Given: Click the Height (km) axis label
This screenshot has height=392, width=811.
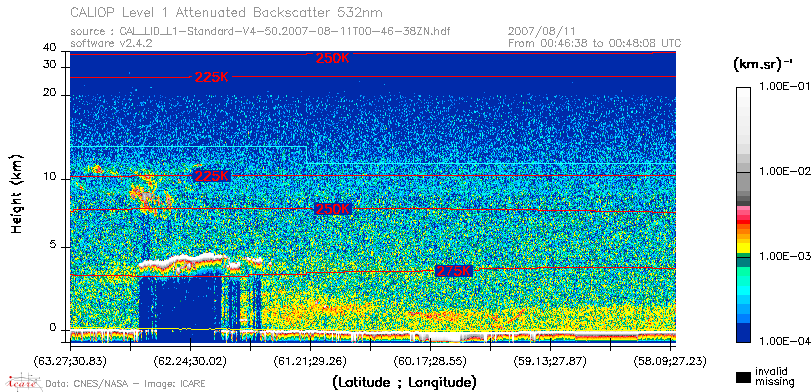Looking at the screenshot, I should pyautogui.click(x=17, y=193).
